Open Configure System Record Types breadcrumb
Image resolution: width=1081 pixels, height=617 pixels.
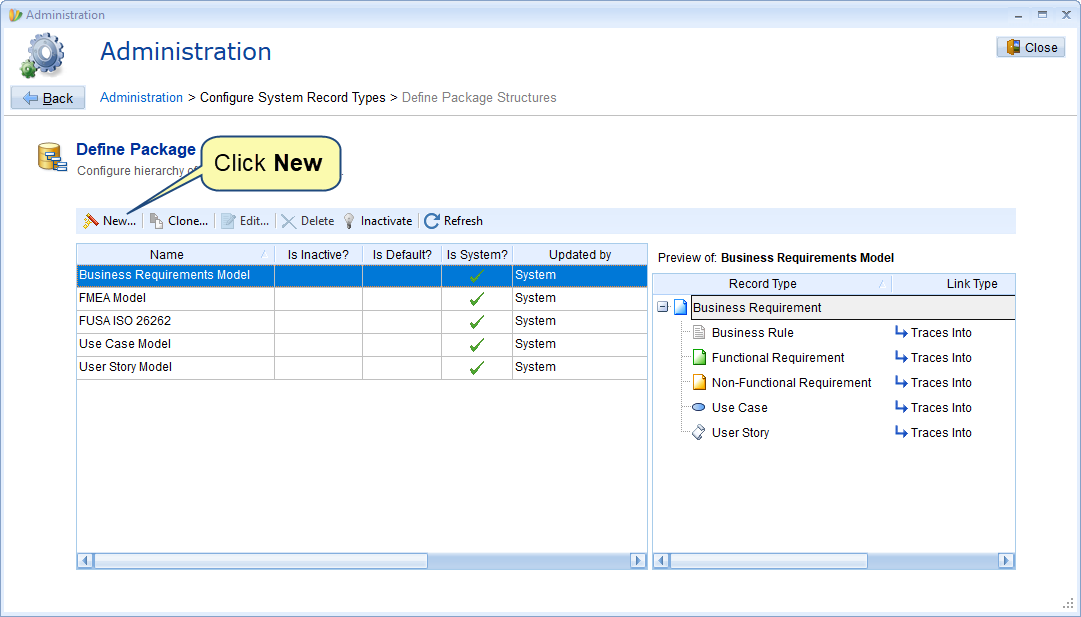[x=292, y=97]
